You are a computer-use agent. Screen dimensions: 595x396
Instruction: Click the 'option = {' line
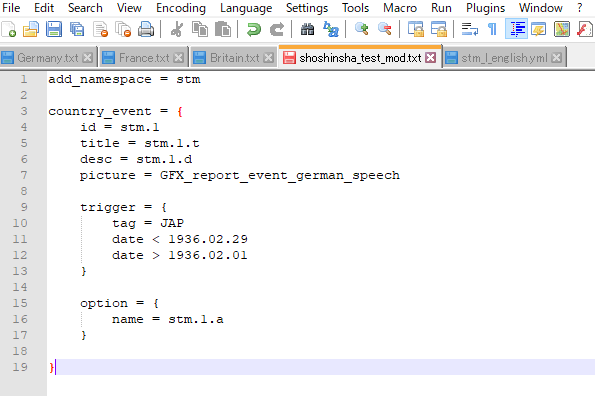click(120, 303)
